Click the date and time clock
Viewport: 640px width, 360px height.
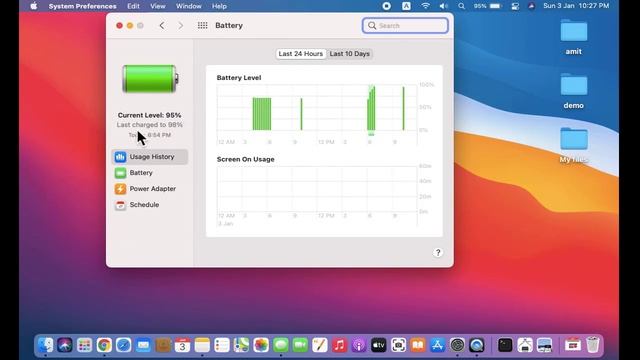pos(576,6)
